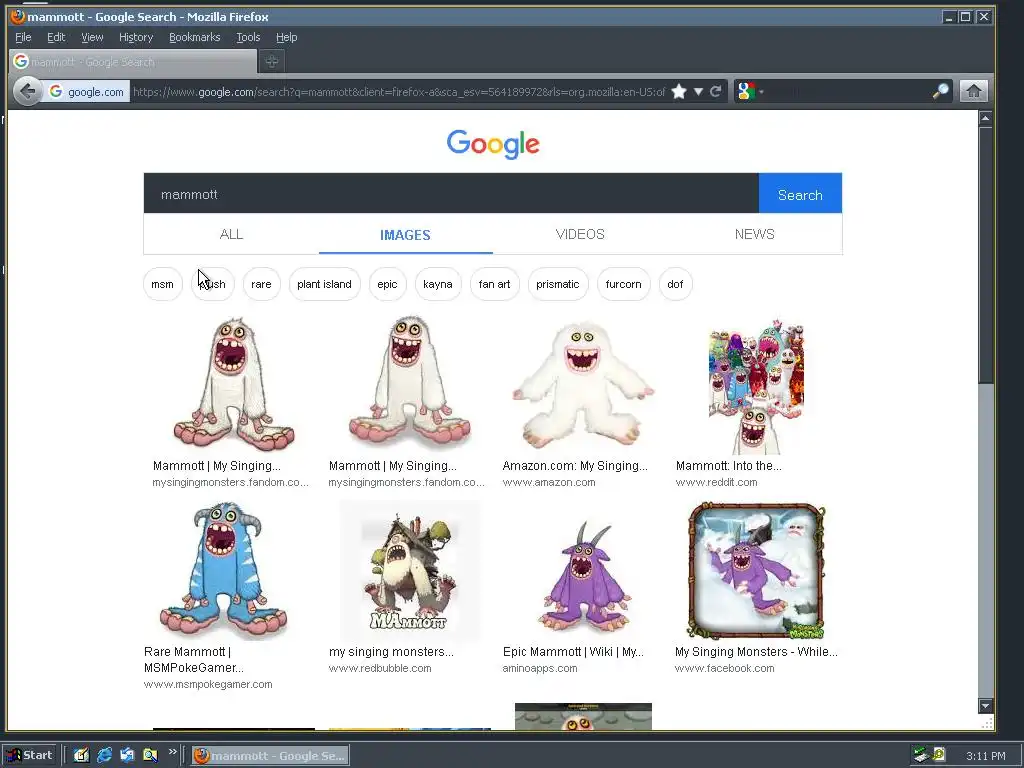Click the blue Search button

(800, 194)
